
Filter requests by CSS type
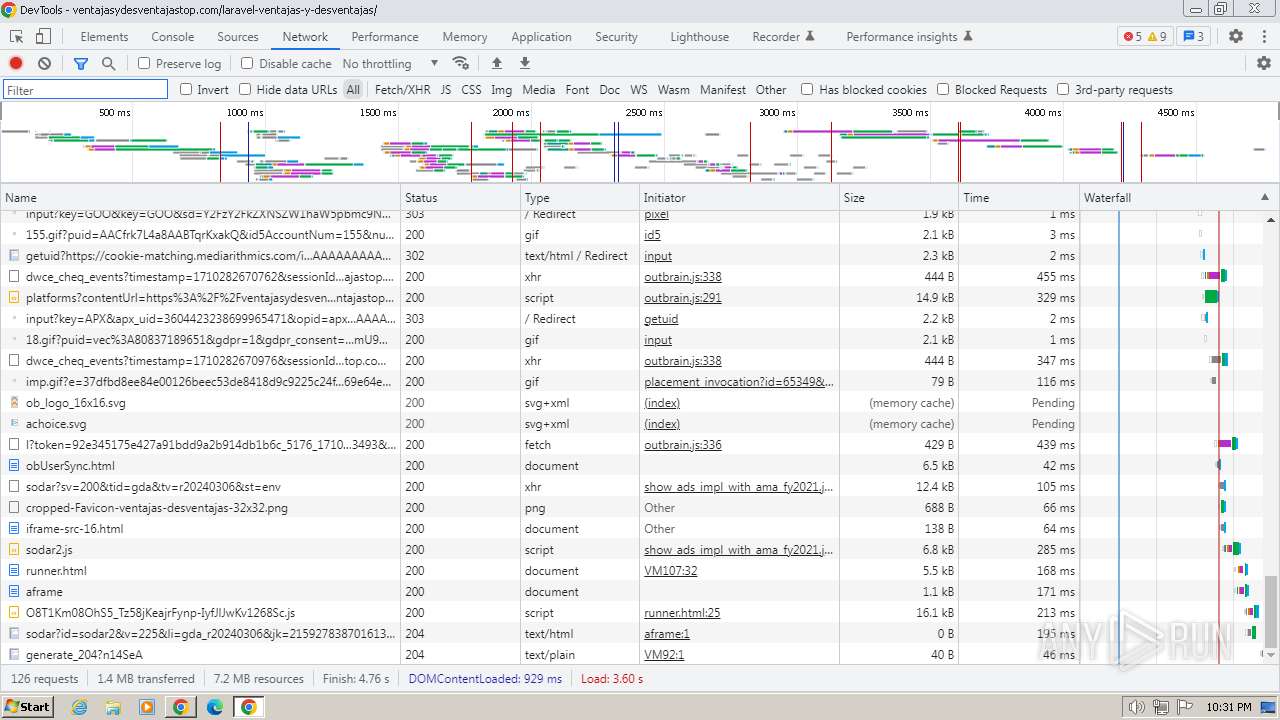[471, 89]
